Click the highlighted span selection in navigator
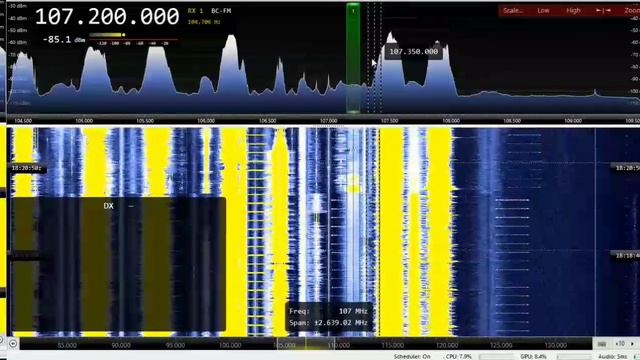Viewport: 640px width, 360px height. point(306,343)
